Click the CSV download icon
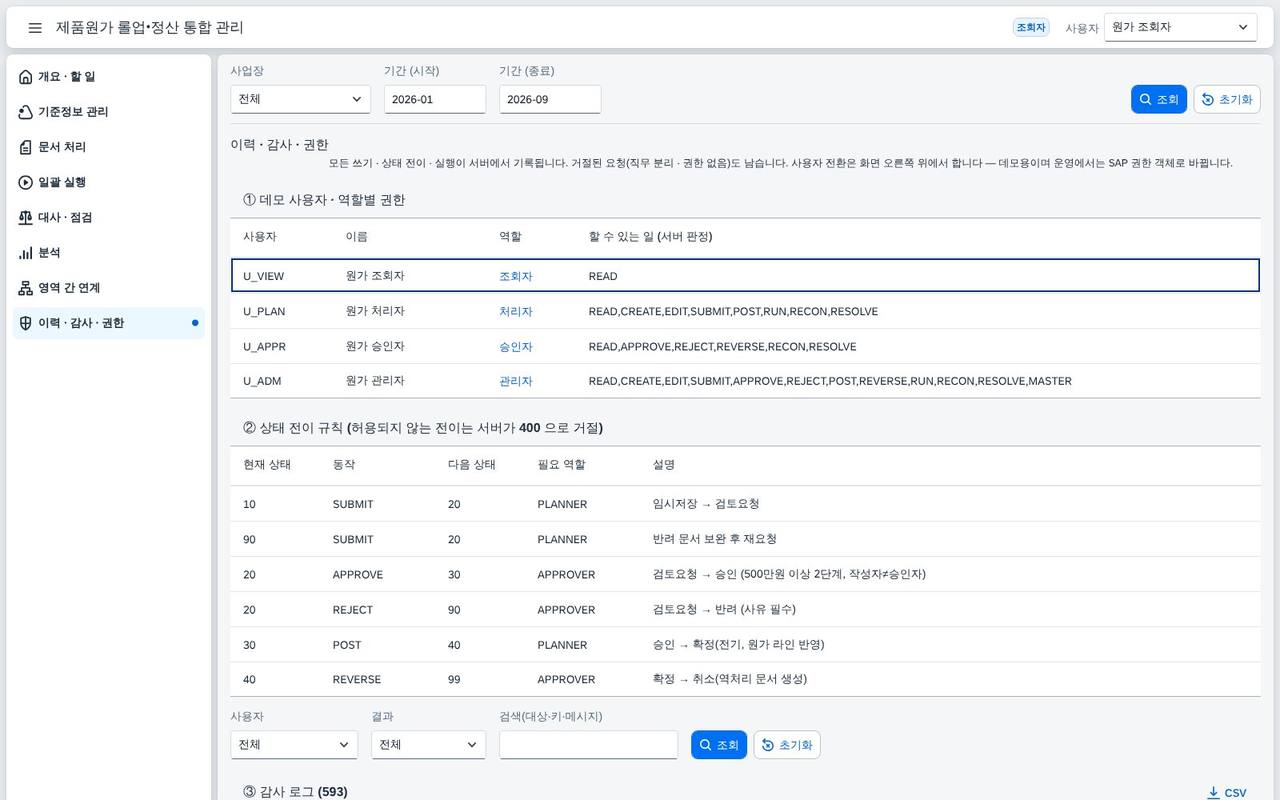This screenshot has height=800, width=1280. [1213, 793]
